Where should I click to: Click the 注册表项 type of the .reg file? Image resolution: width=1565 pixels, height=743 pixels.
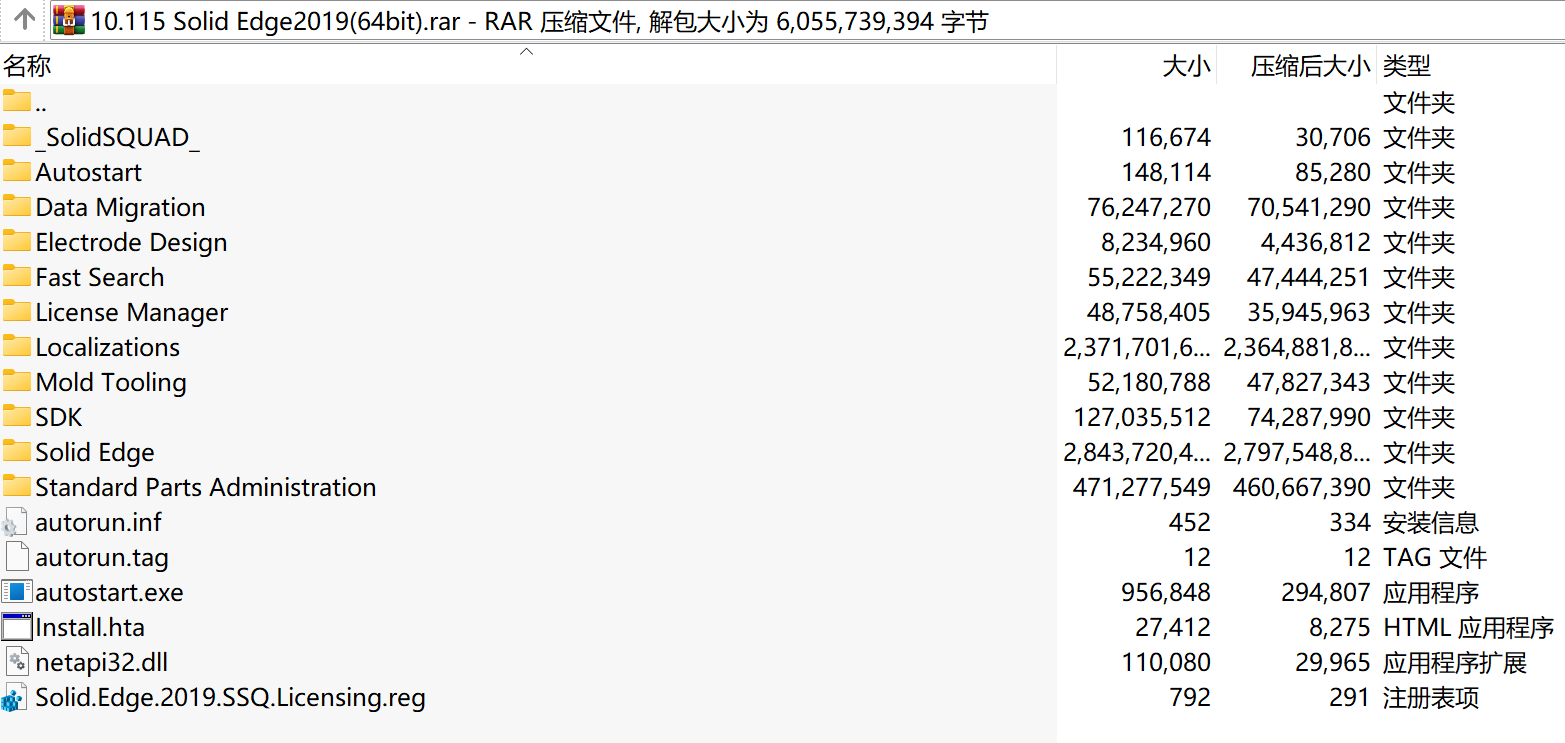click(1430, 697)
